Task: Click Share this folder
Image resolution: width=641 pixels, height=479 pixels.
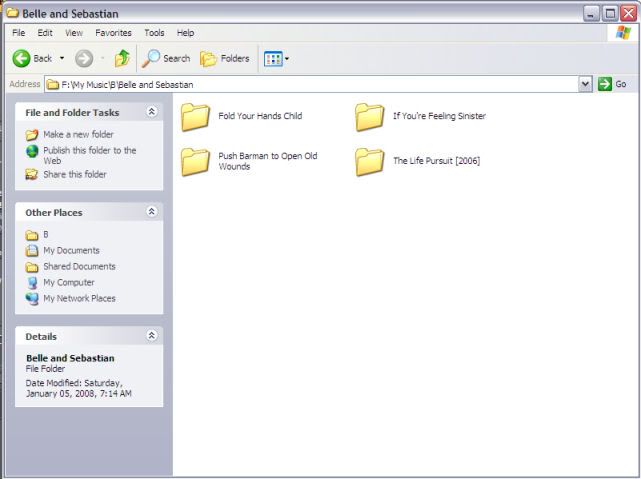Action: coord(75,174)
